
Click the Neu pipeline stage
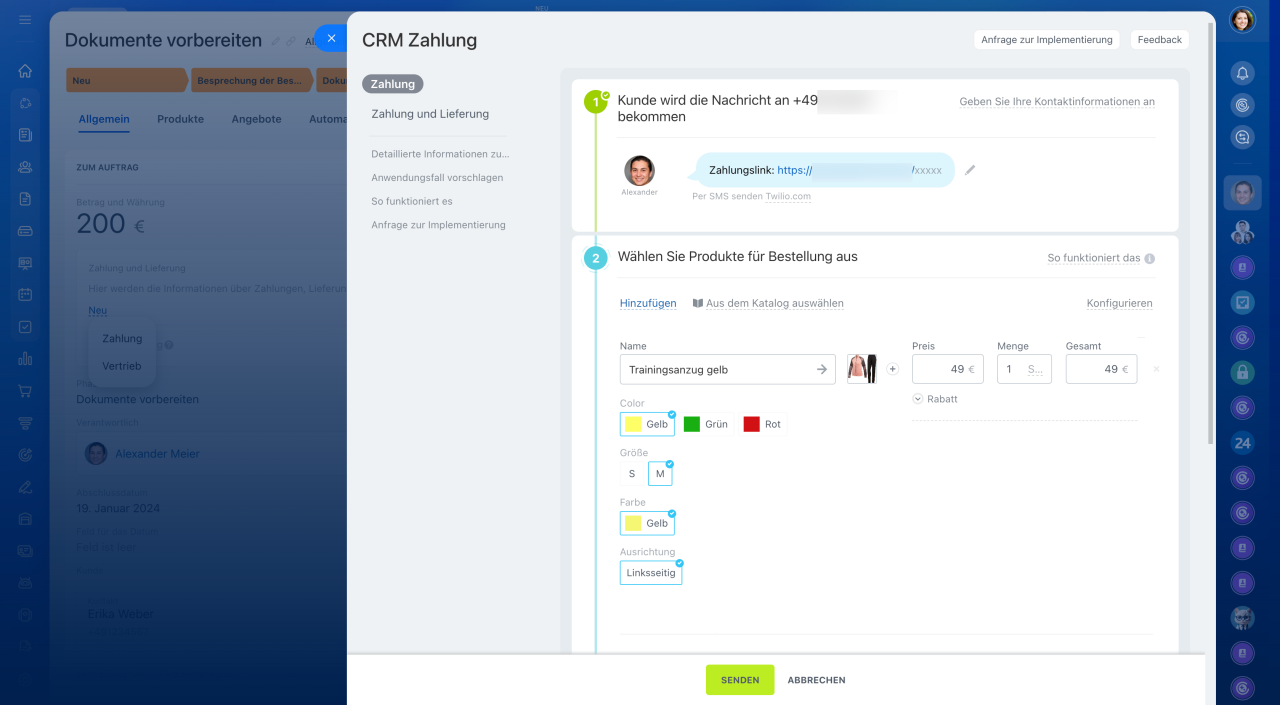(125, 80)
